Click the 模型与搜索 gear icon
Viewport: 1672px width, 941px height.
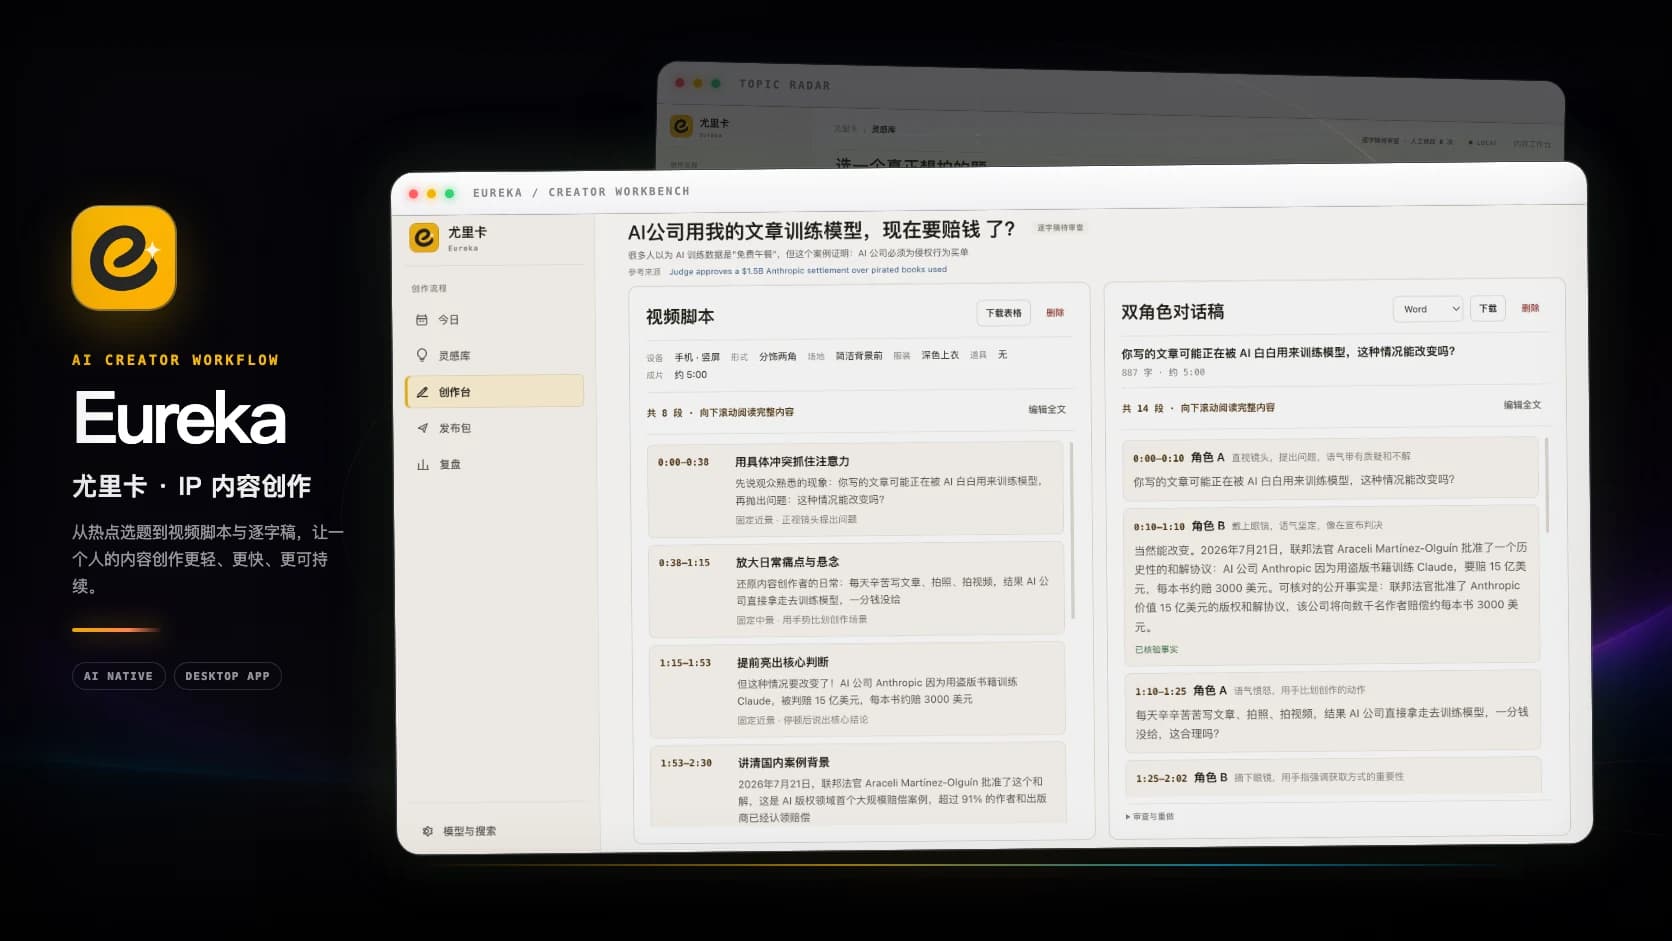tap(428, 831)
